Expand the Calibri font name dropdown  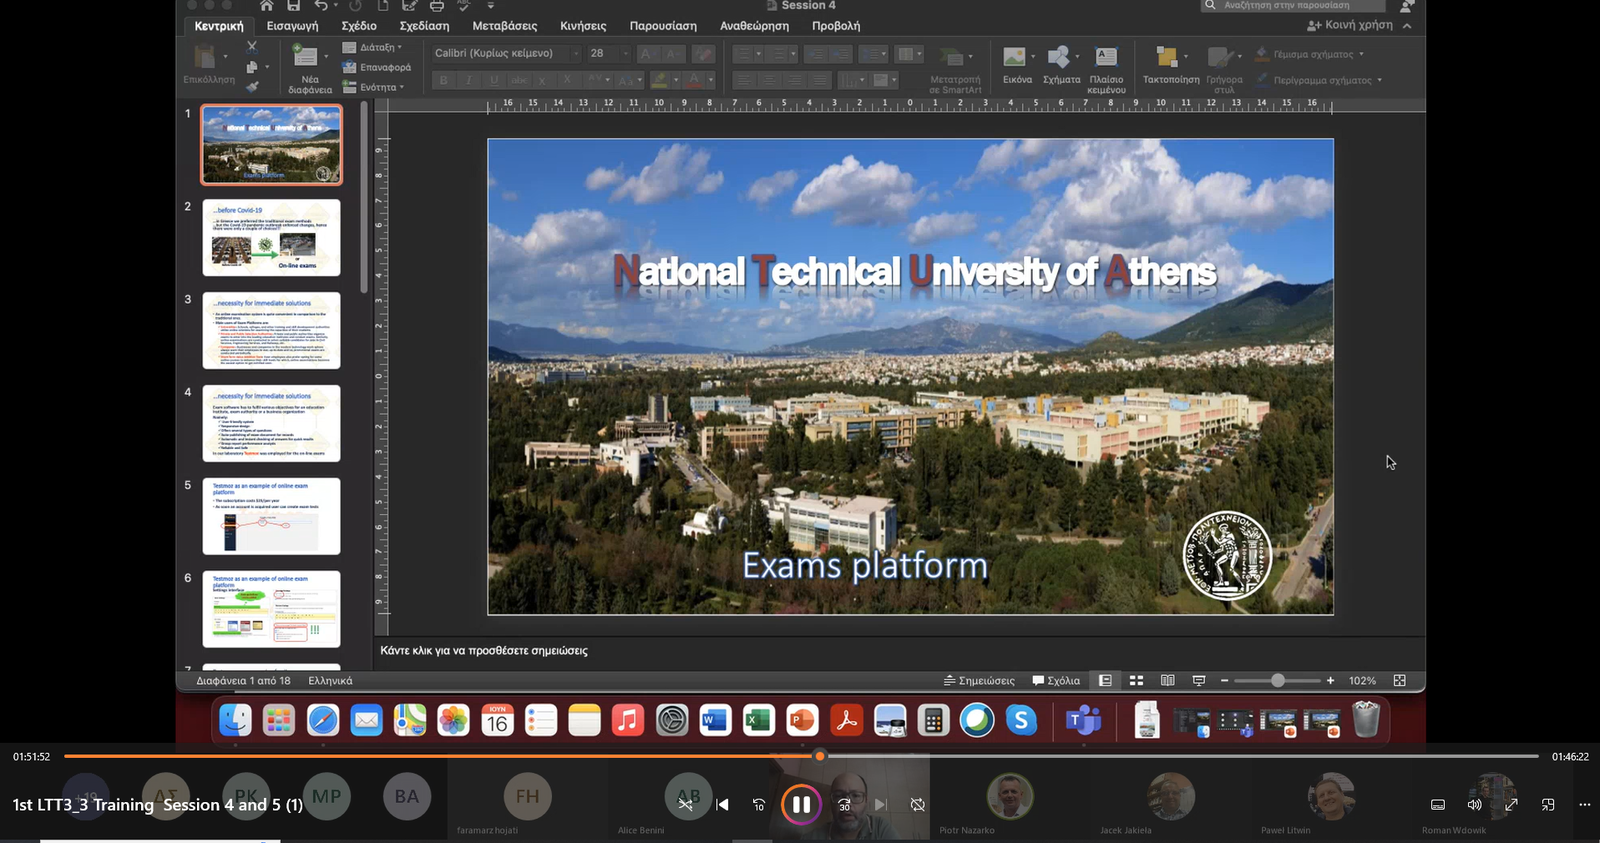coord(576,53)
